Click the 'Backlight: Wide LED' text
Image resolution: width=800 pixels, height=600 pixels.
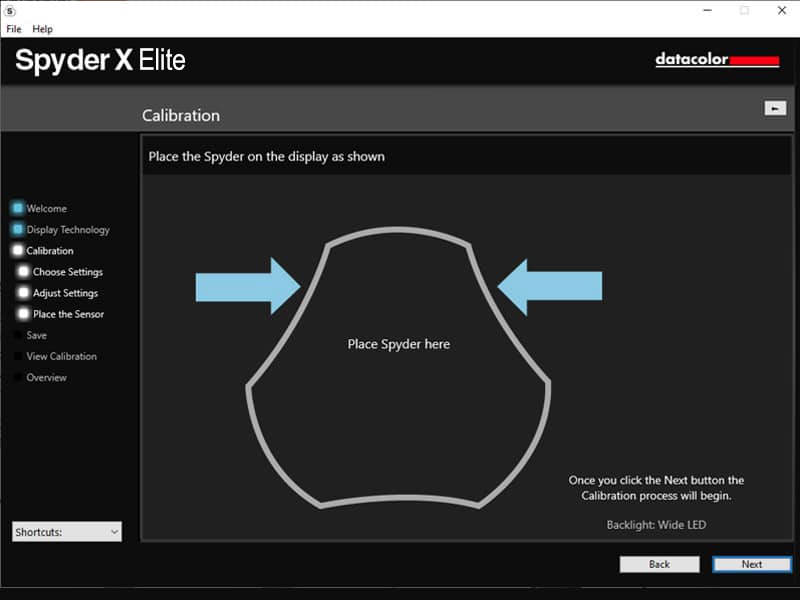click(656, 524)
